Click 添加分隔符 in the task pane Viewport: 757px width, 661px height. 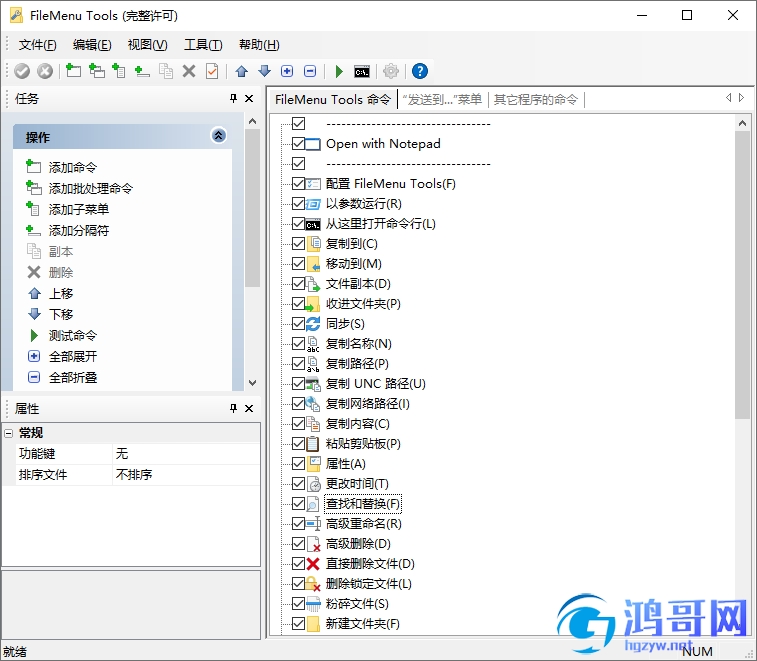point(79,230)
